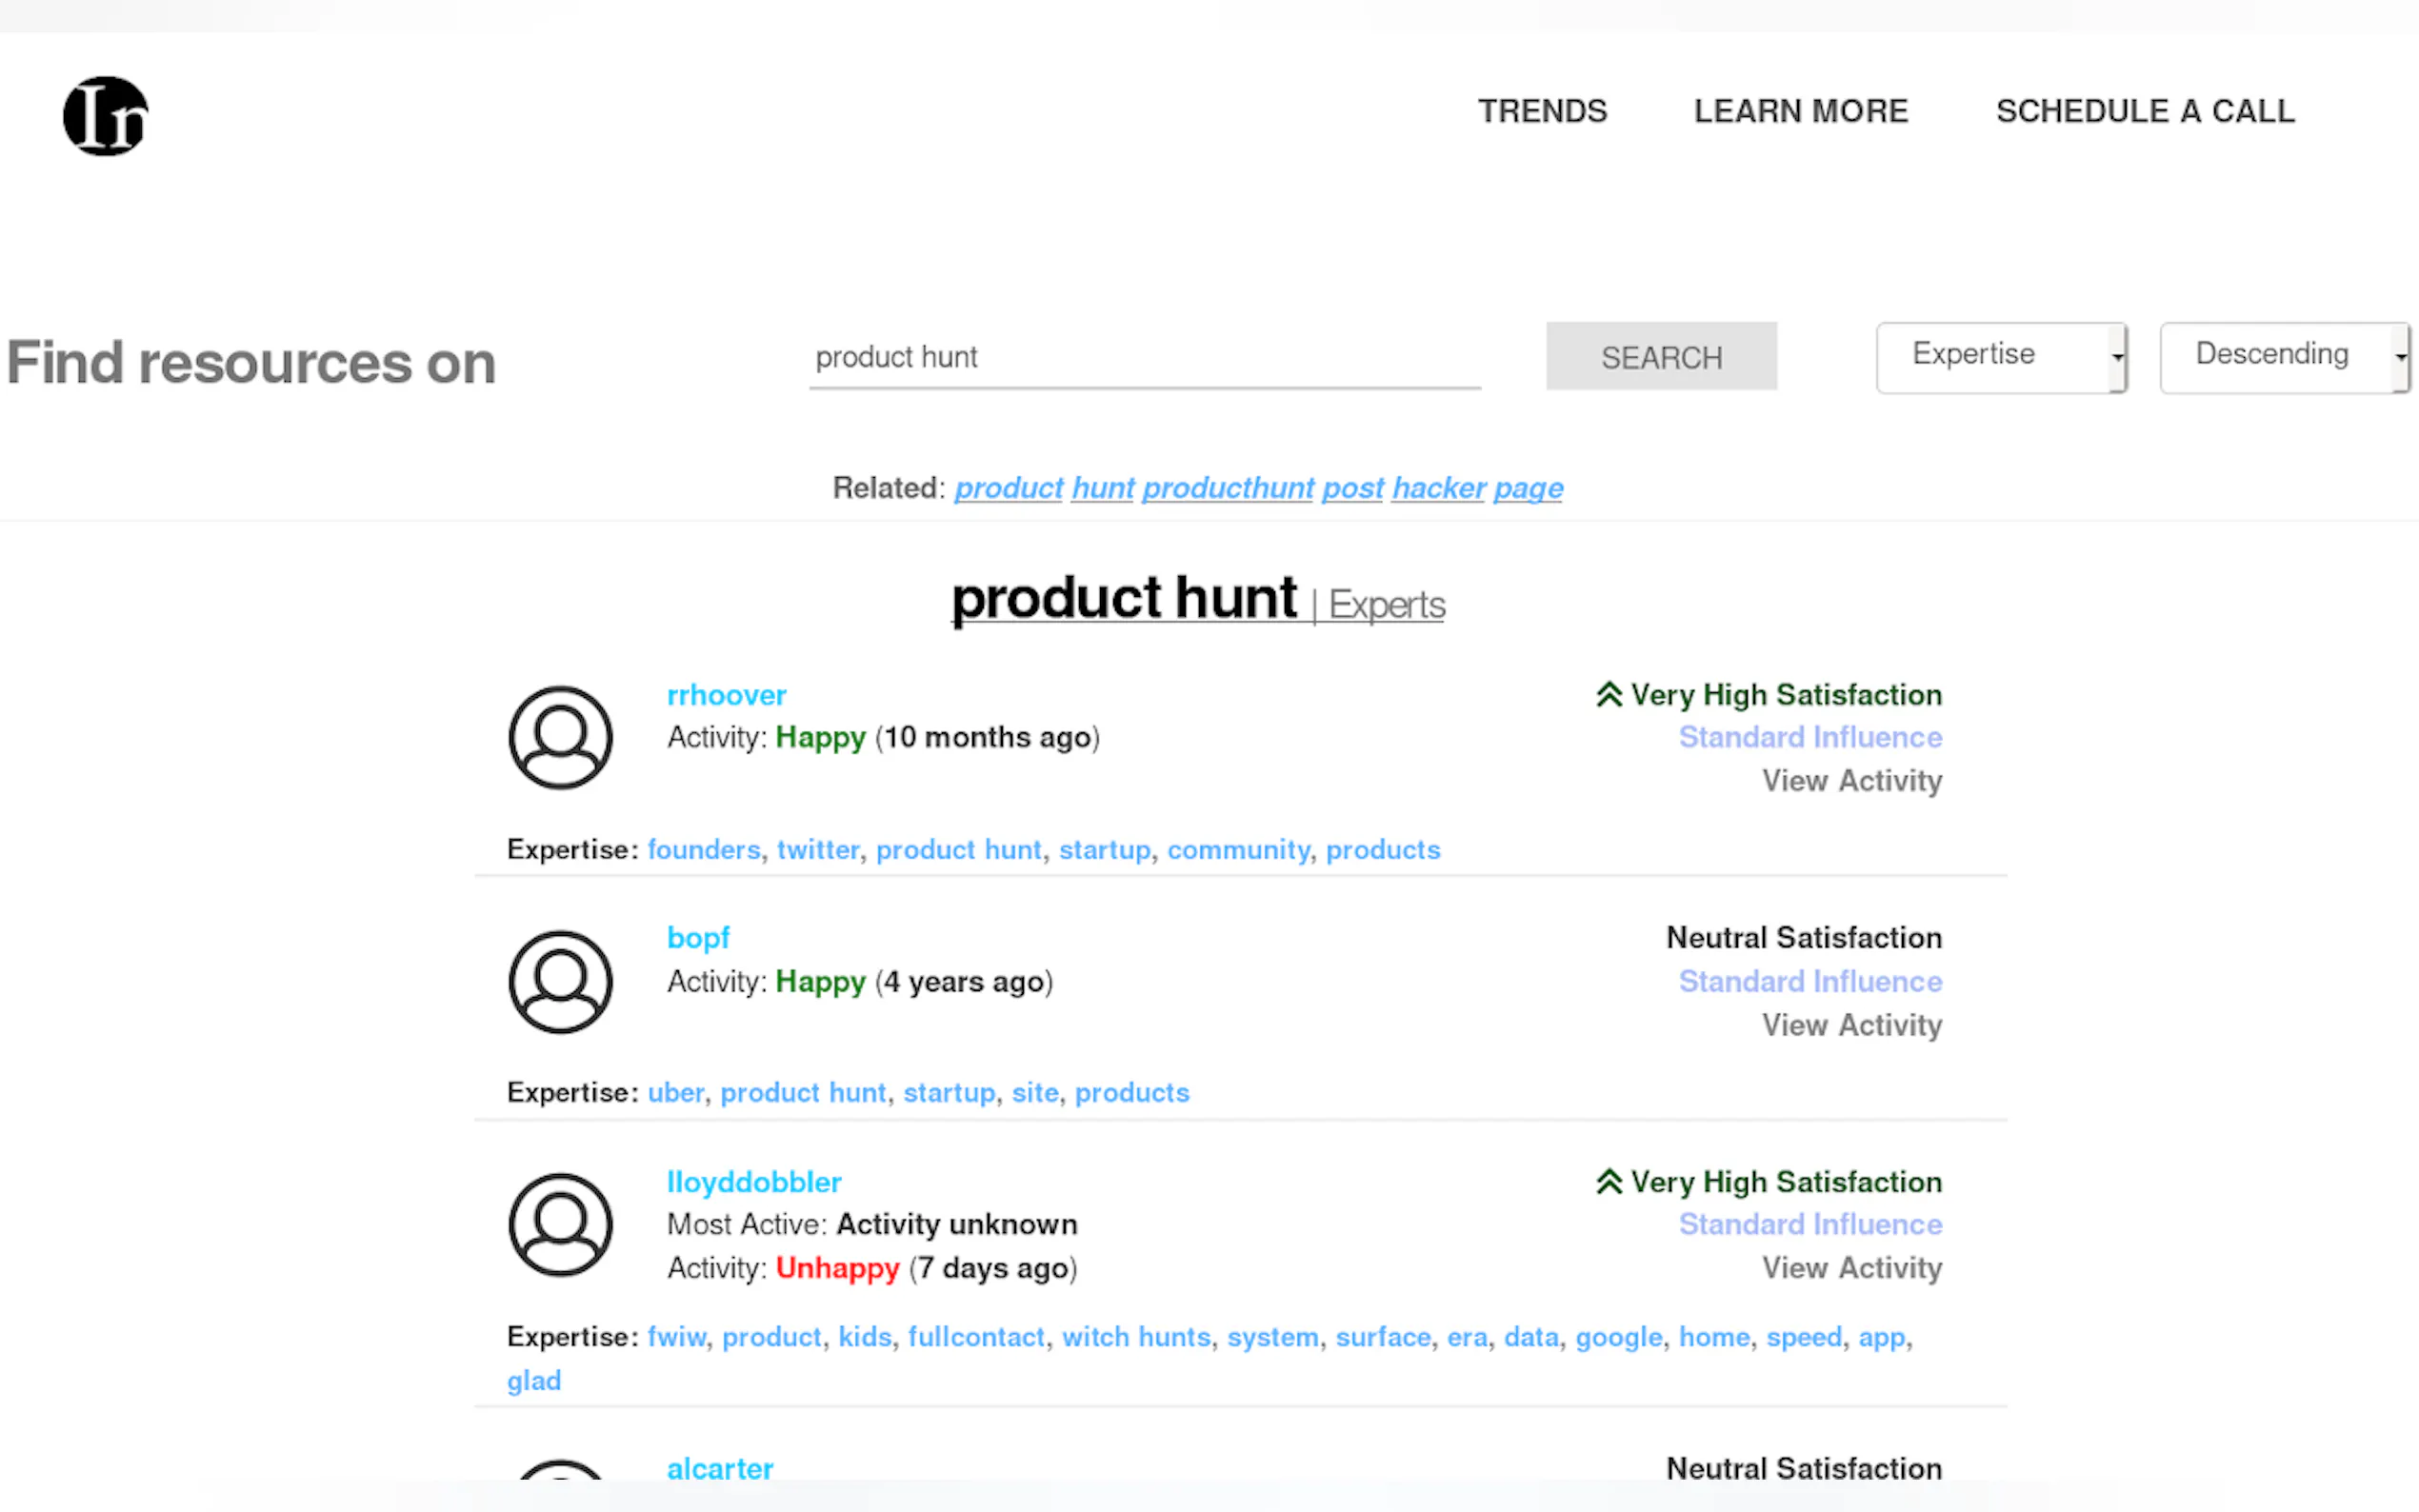Click Standard Influence for rrhoover

pos(1810,737)
